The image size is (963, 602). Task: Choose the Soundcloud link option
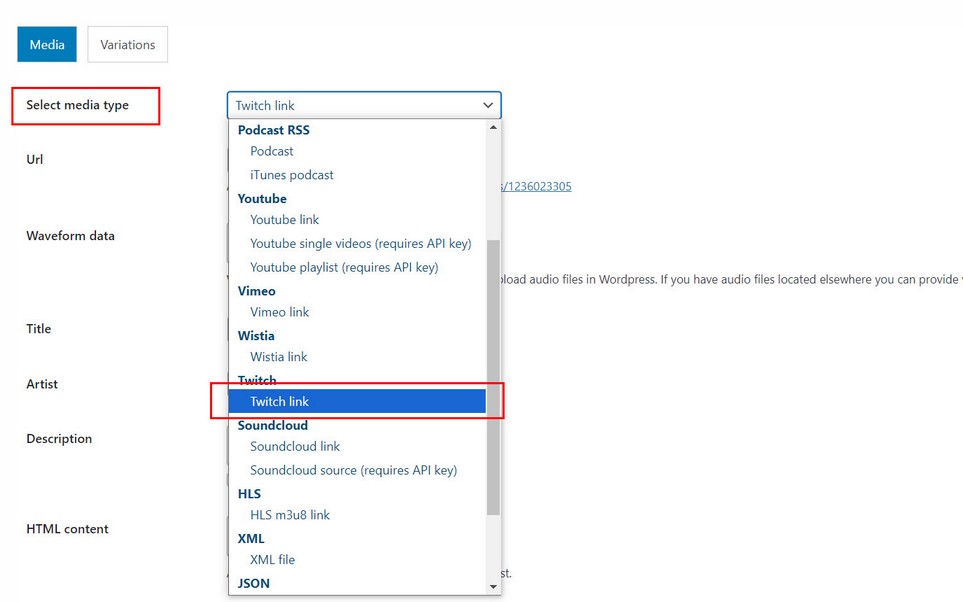[357, 447]
